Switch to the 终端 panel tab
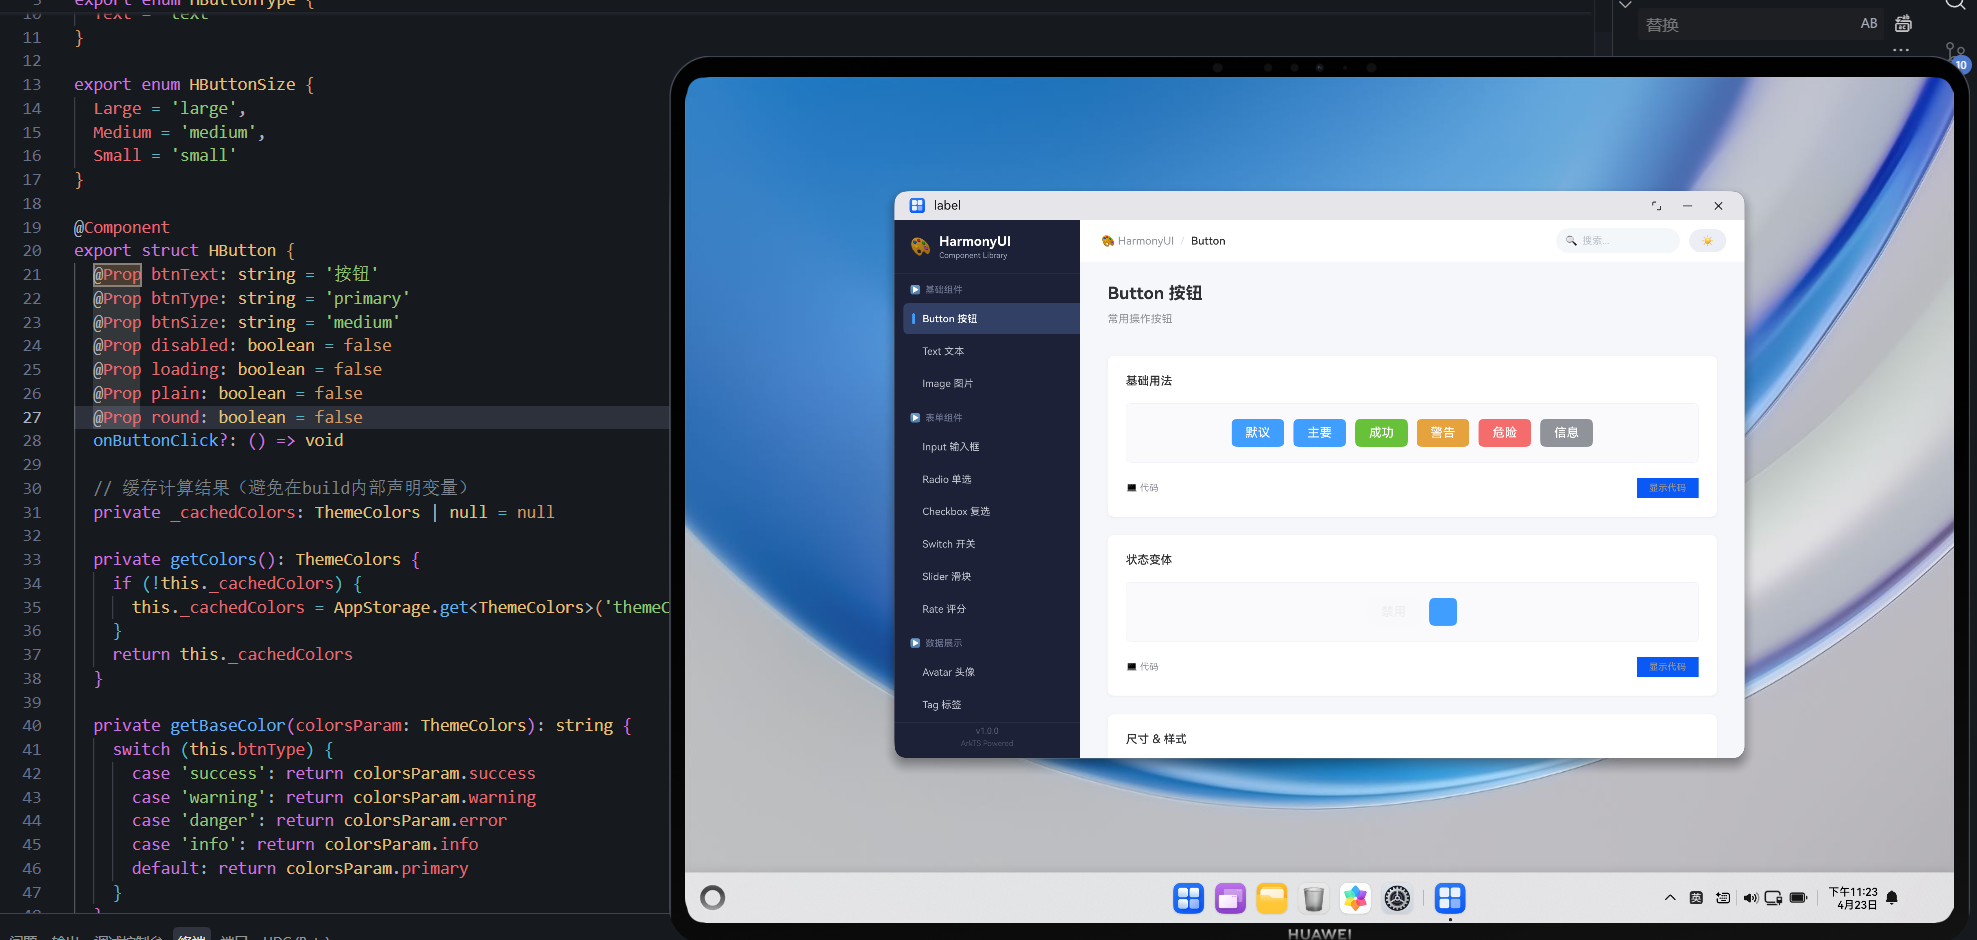The height and width of the screenshot is (940, 1977). (191, 936)
